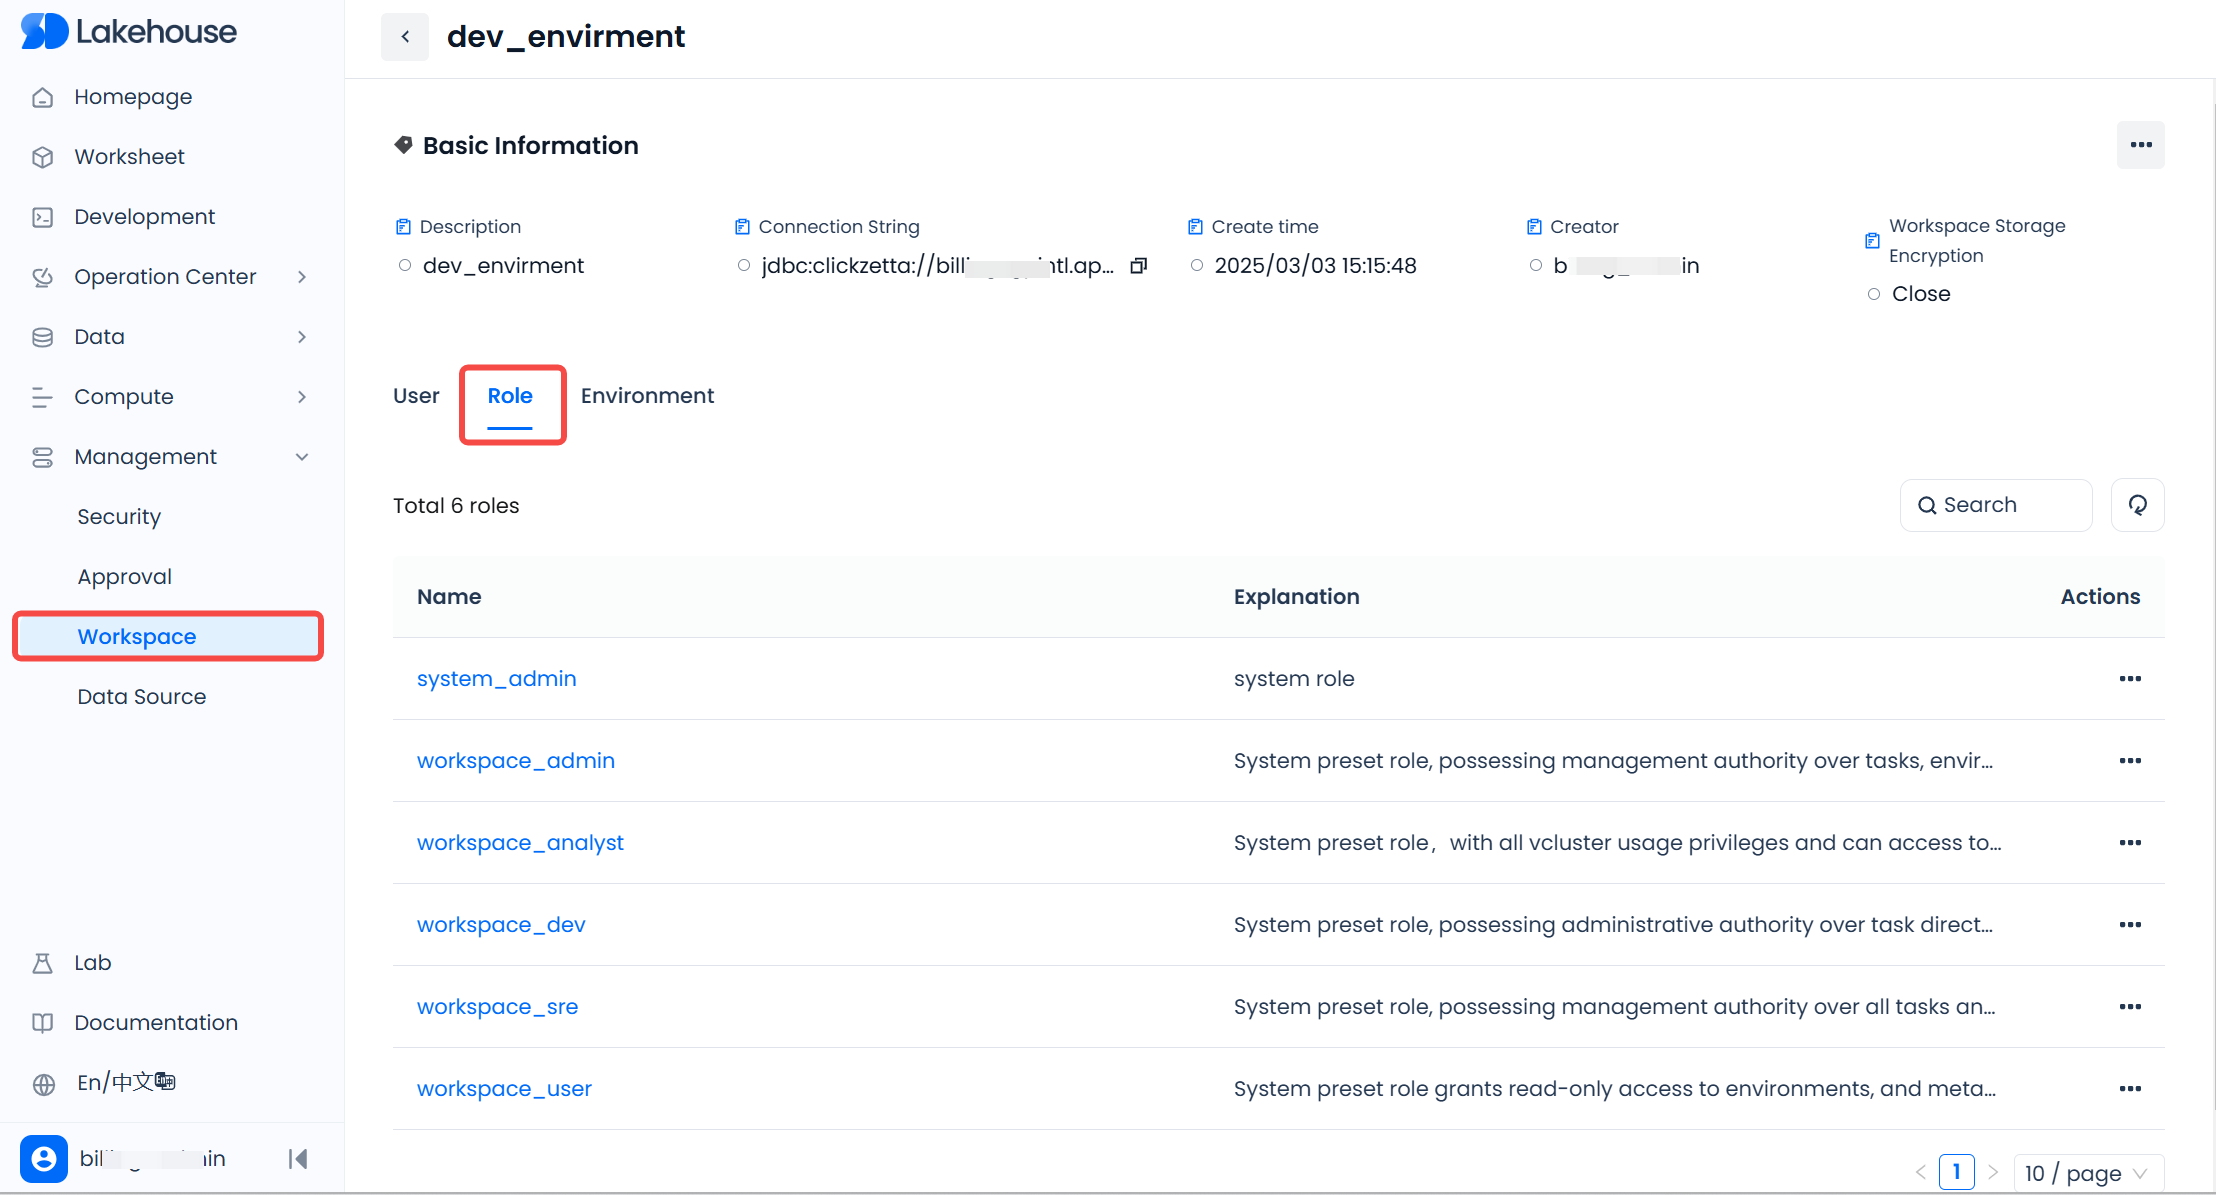
Task: Open Basic Information more options menu
Action: 2140,145
